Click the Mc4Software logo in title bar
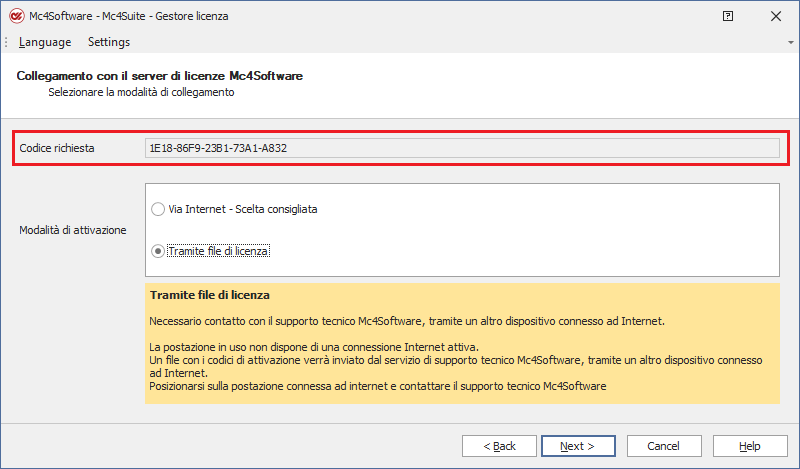The width and height of the screenshot is (800, 469). click(x=15, y=17)
